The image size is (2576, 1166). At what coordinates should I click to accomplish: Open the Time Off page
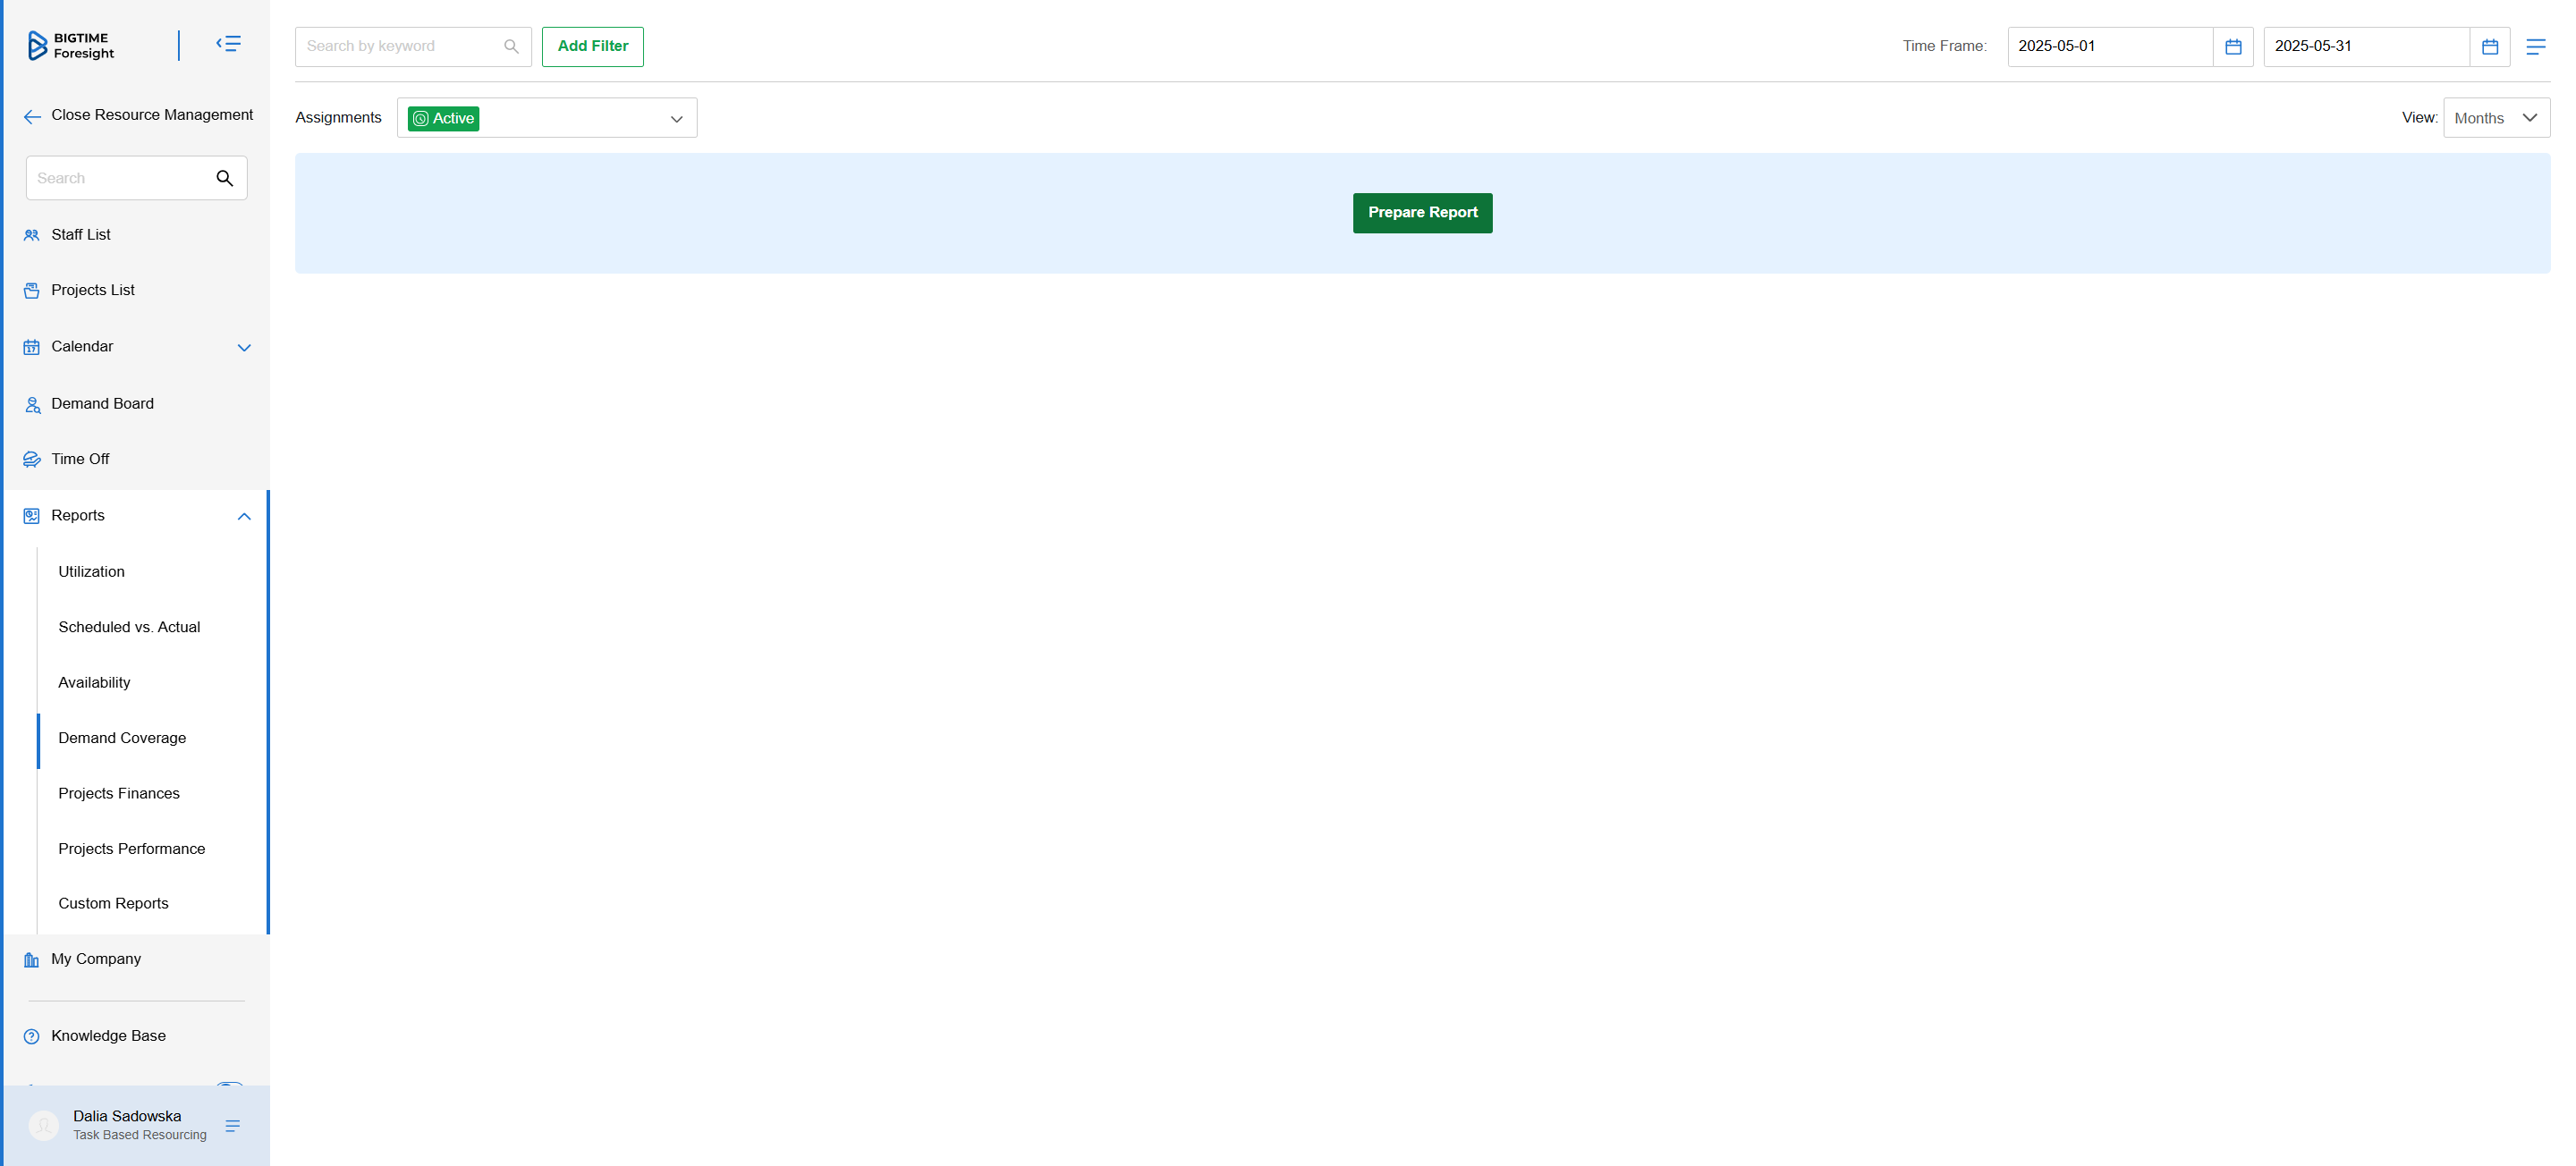pyautogui.click(x=80, y=459)
